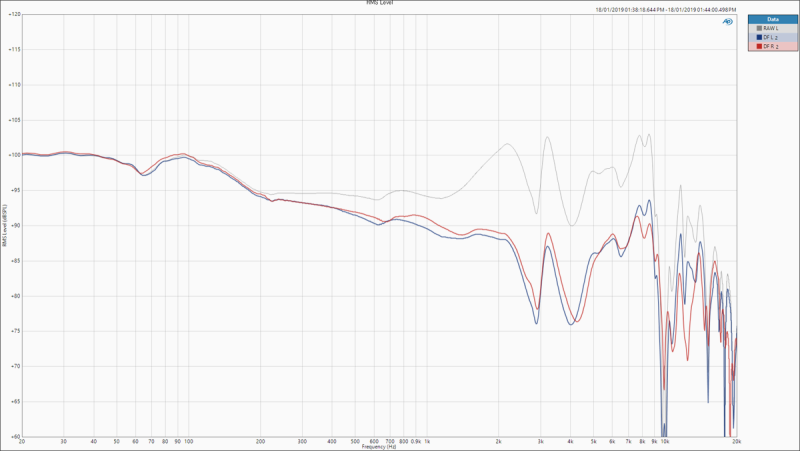The image size is (800, 451).
Task: Select the DF L legend row
Action: point(772,37)
